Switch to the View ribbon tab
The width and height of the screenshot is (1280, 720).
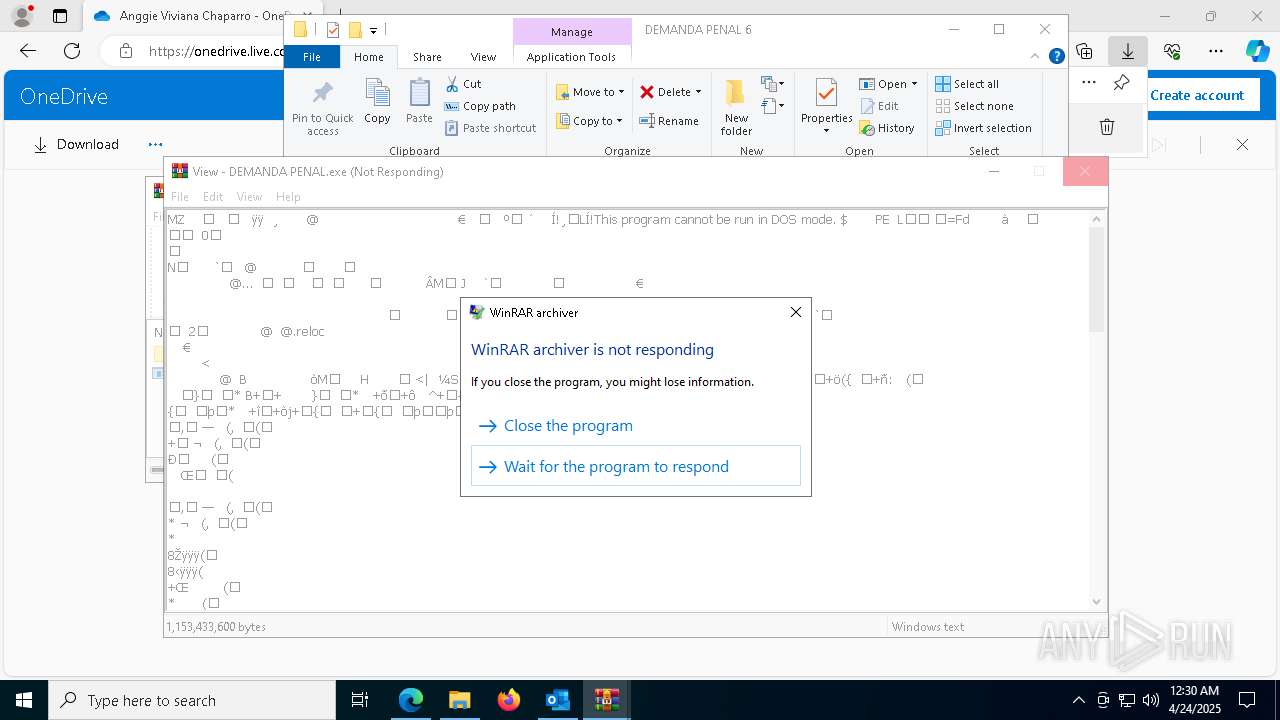pyautogui.click(x=483, y=57)
